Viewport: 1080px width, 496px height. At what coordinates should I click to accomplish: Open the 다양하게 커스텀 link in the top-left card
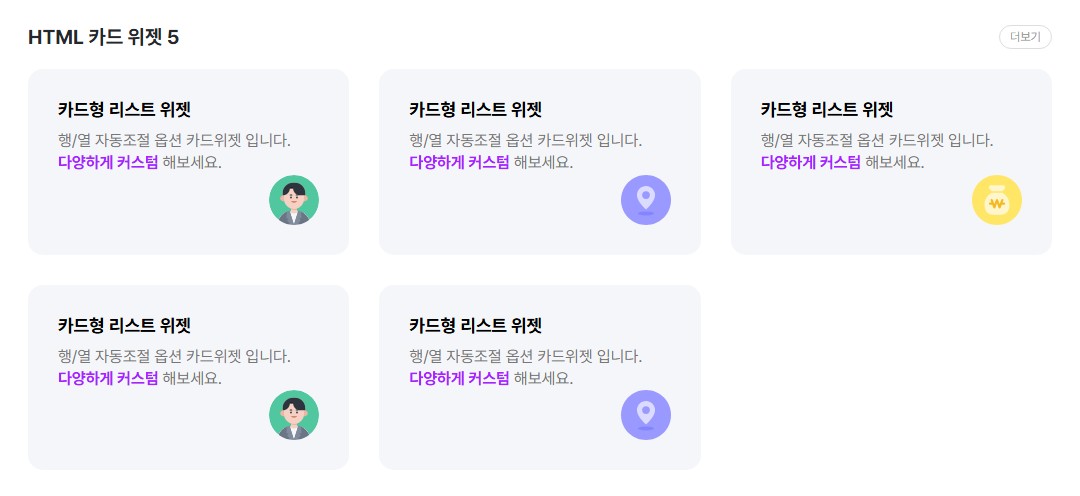[108, 162]
